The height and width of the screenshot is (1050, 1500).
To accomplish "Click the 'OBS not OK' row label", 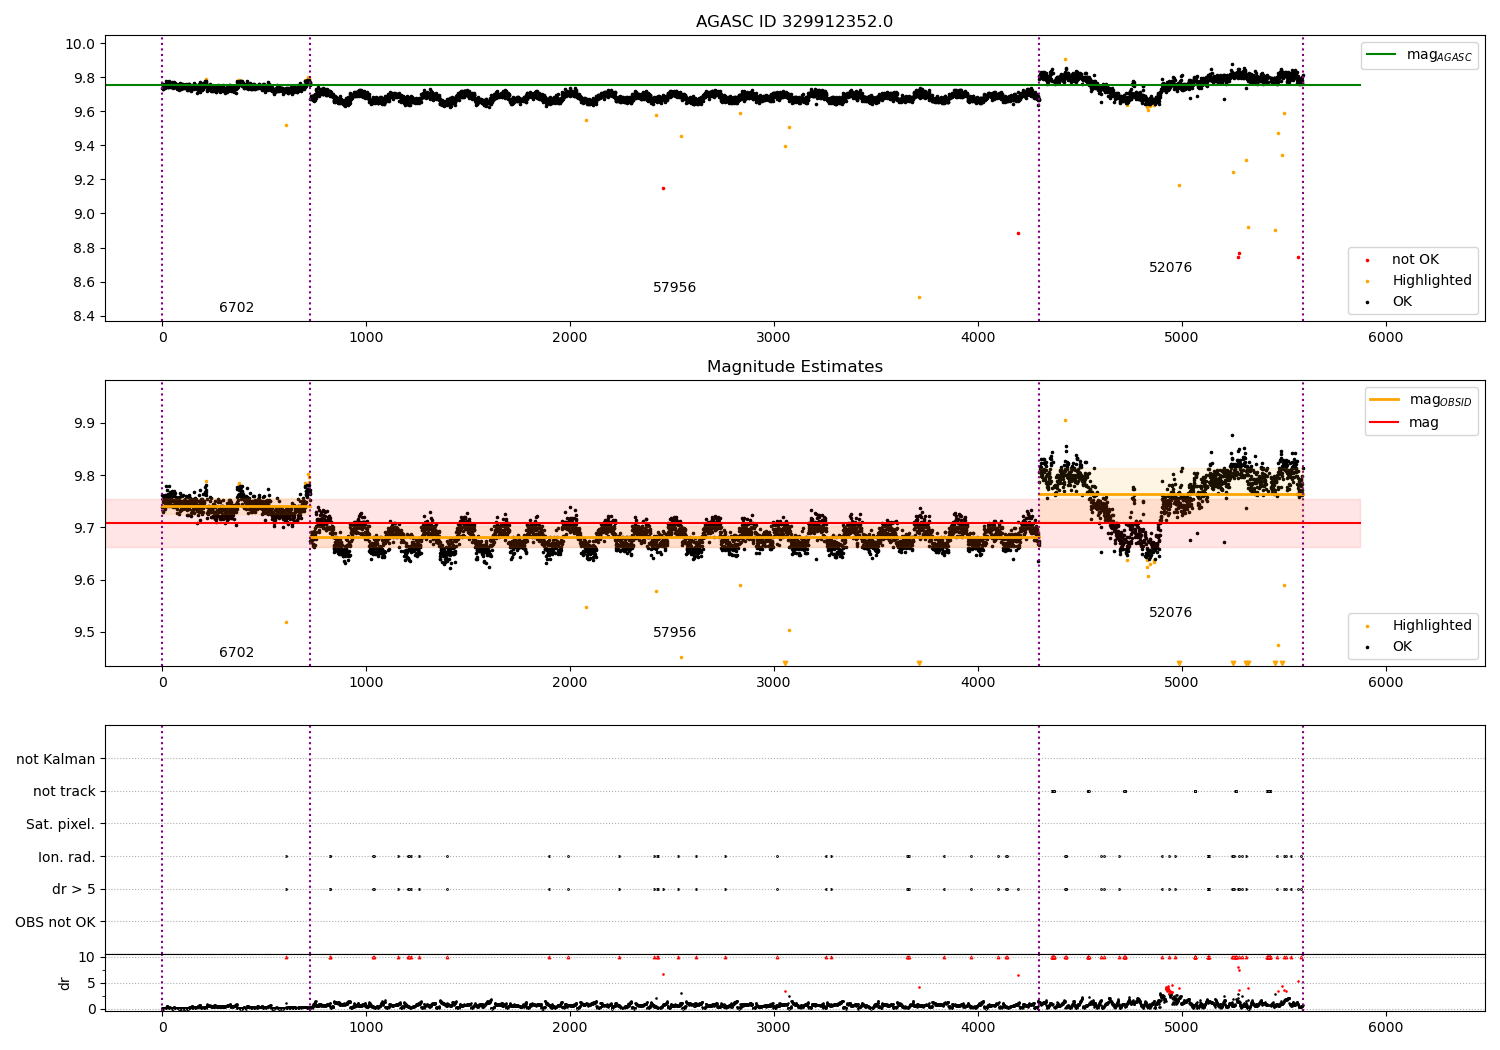I will pos(56,922).
